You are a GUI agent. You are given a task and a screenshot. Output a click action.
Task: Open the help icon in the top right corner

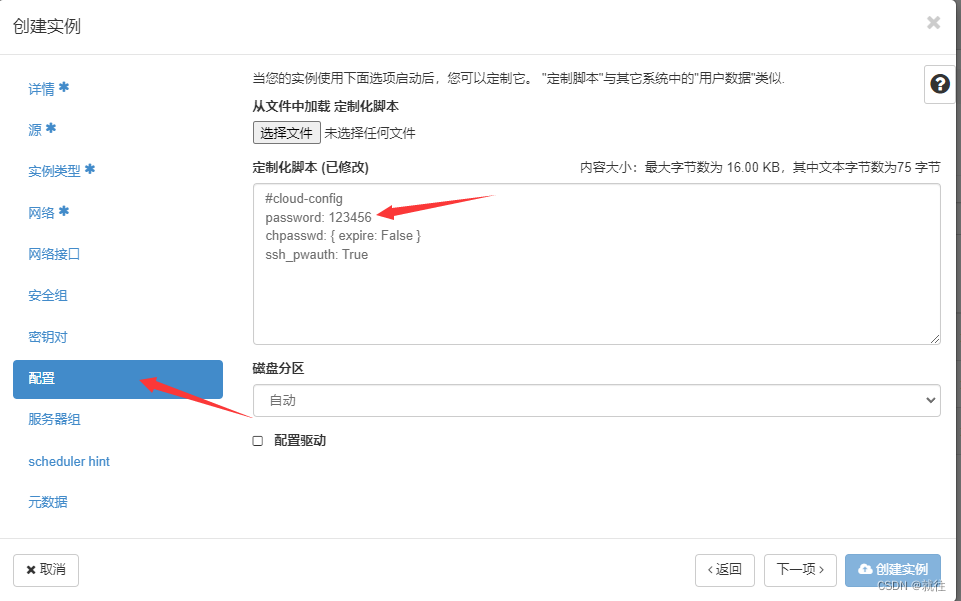[938, 85]
